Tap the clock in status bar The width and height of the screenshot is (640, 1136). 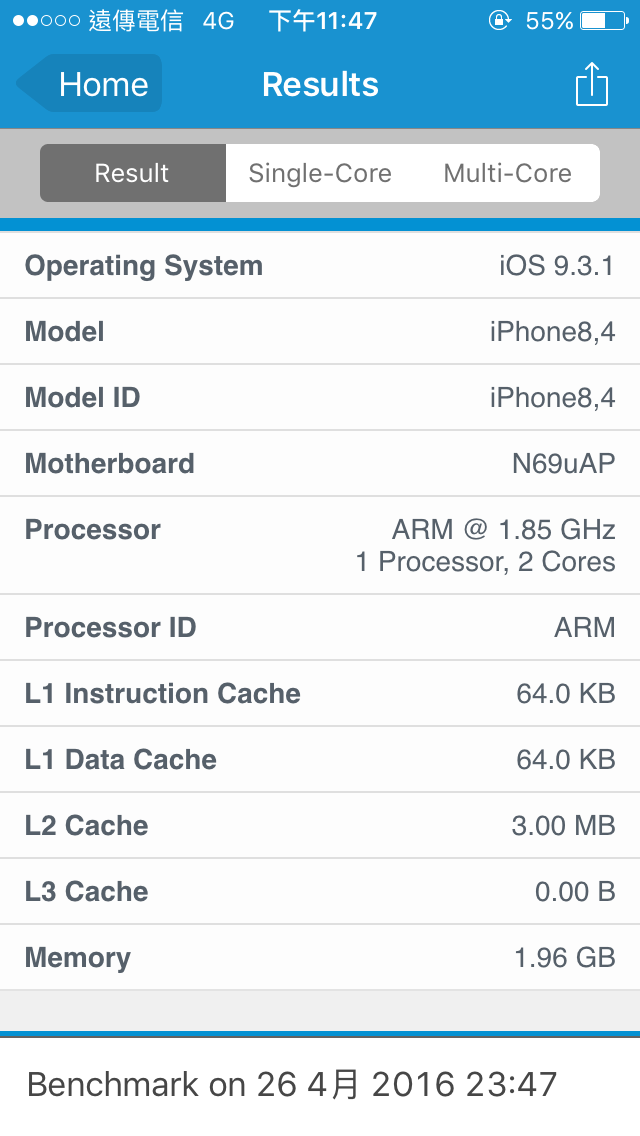click(323, 21)
